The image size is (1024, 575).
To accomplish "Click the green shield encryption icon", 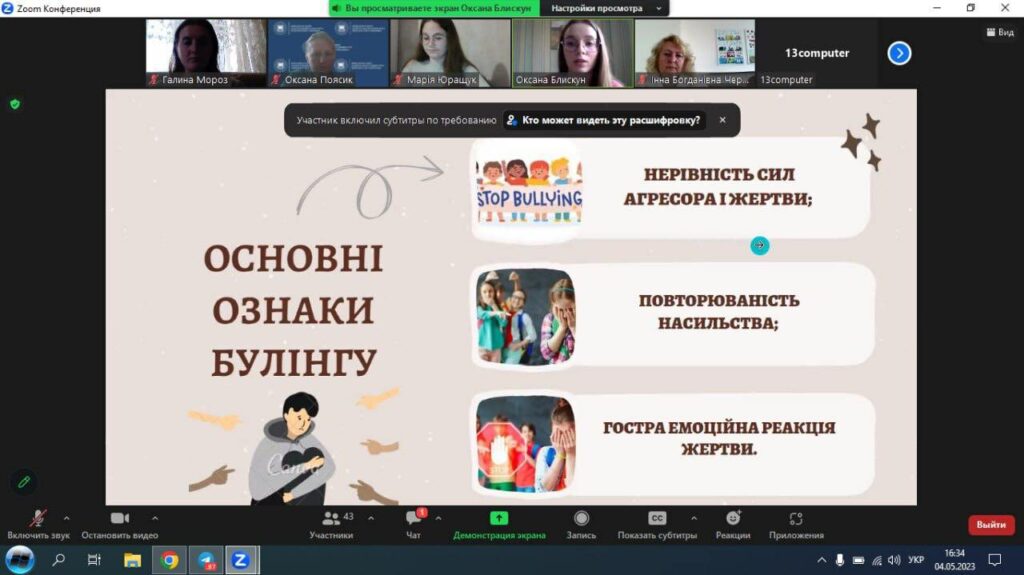I will (x=15, y=103).
